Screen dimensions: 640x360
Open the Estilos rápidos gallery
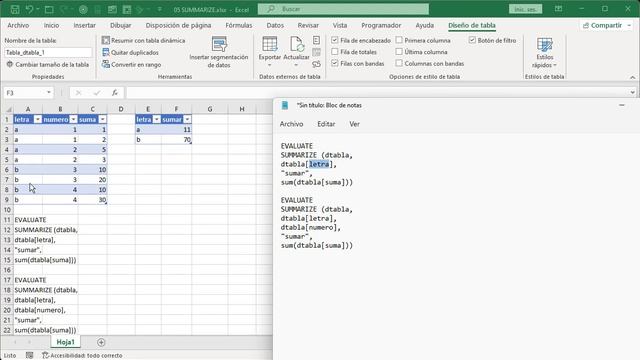pos(544,53)
